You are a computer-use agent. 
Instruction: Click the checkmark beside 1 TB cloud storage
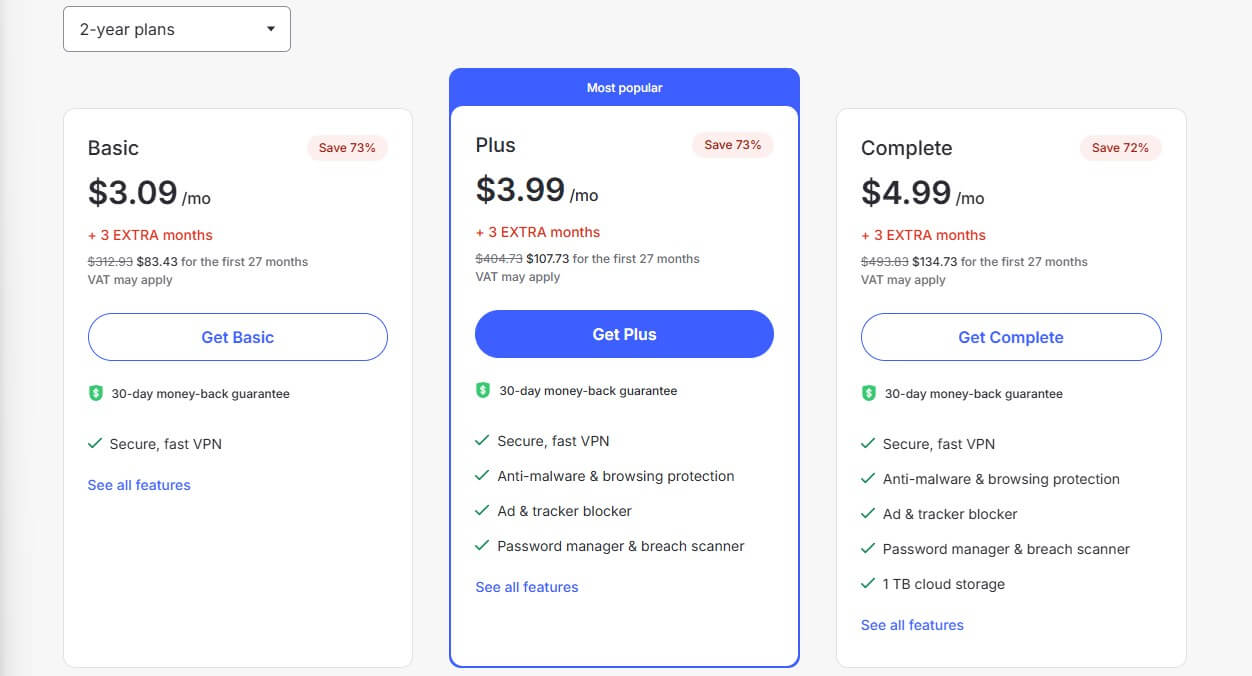click(x=868, y=584)
